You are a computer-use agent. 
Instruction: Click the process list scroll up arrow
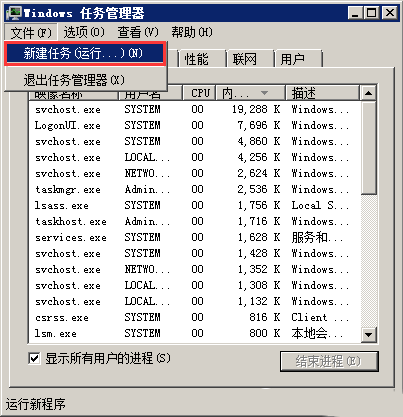point(368,93)
